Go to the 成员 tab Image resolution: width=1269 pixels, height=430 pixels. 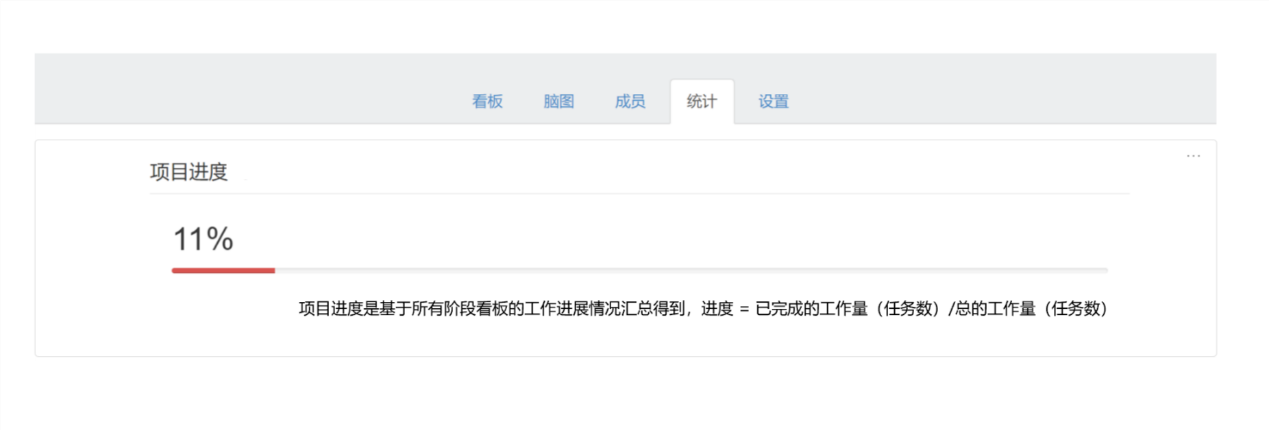coord(630,101)
